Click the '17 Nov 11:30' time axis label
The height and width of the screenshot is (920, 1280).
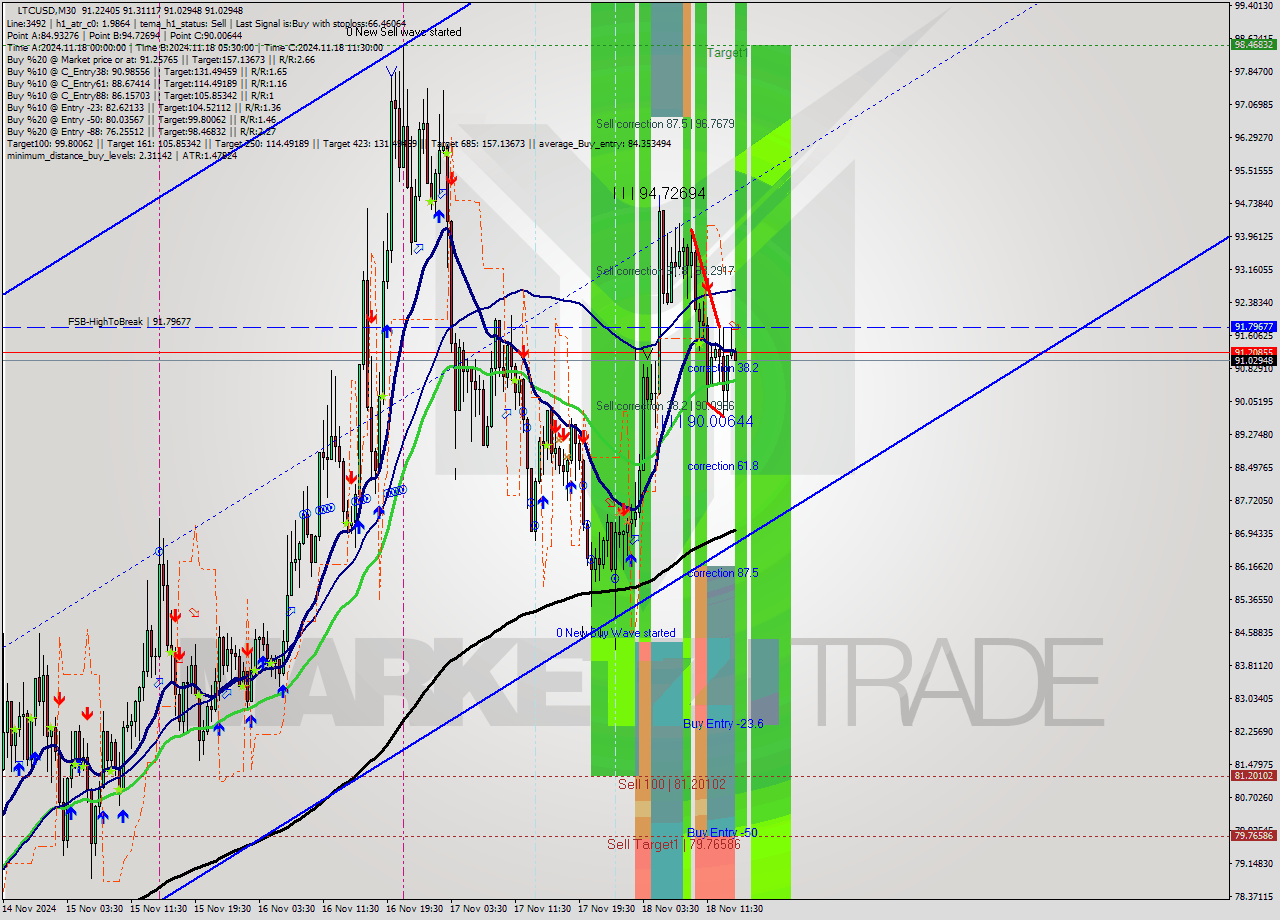click(x=543, y=909)
